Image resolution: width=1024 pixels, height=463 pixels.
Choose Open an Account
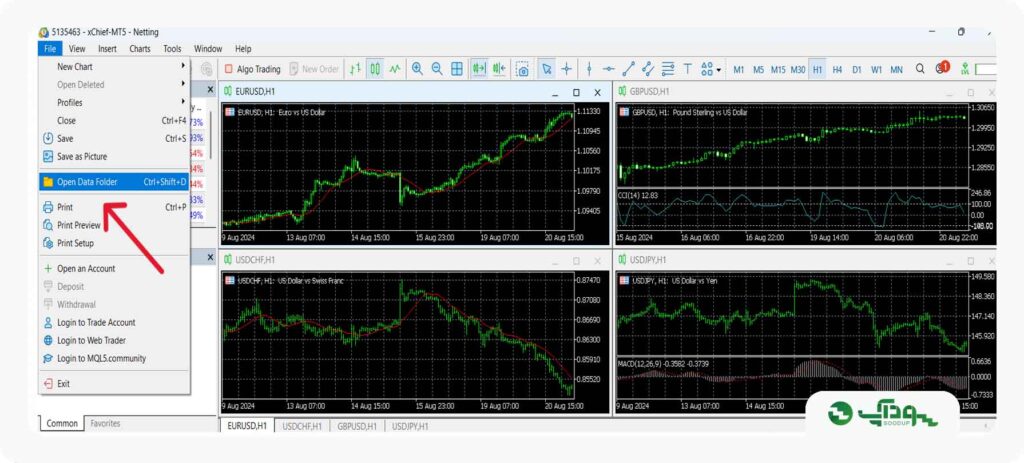coord(114,268)
